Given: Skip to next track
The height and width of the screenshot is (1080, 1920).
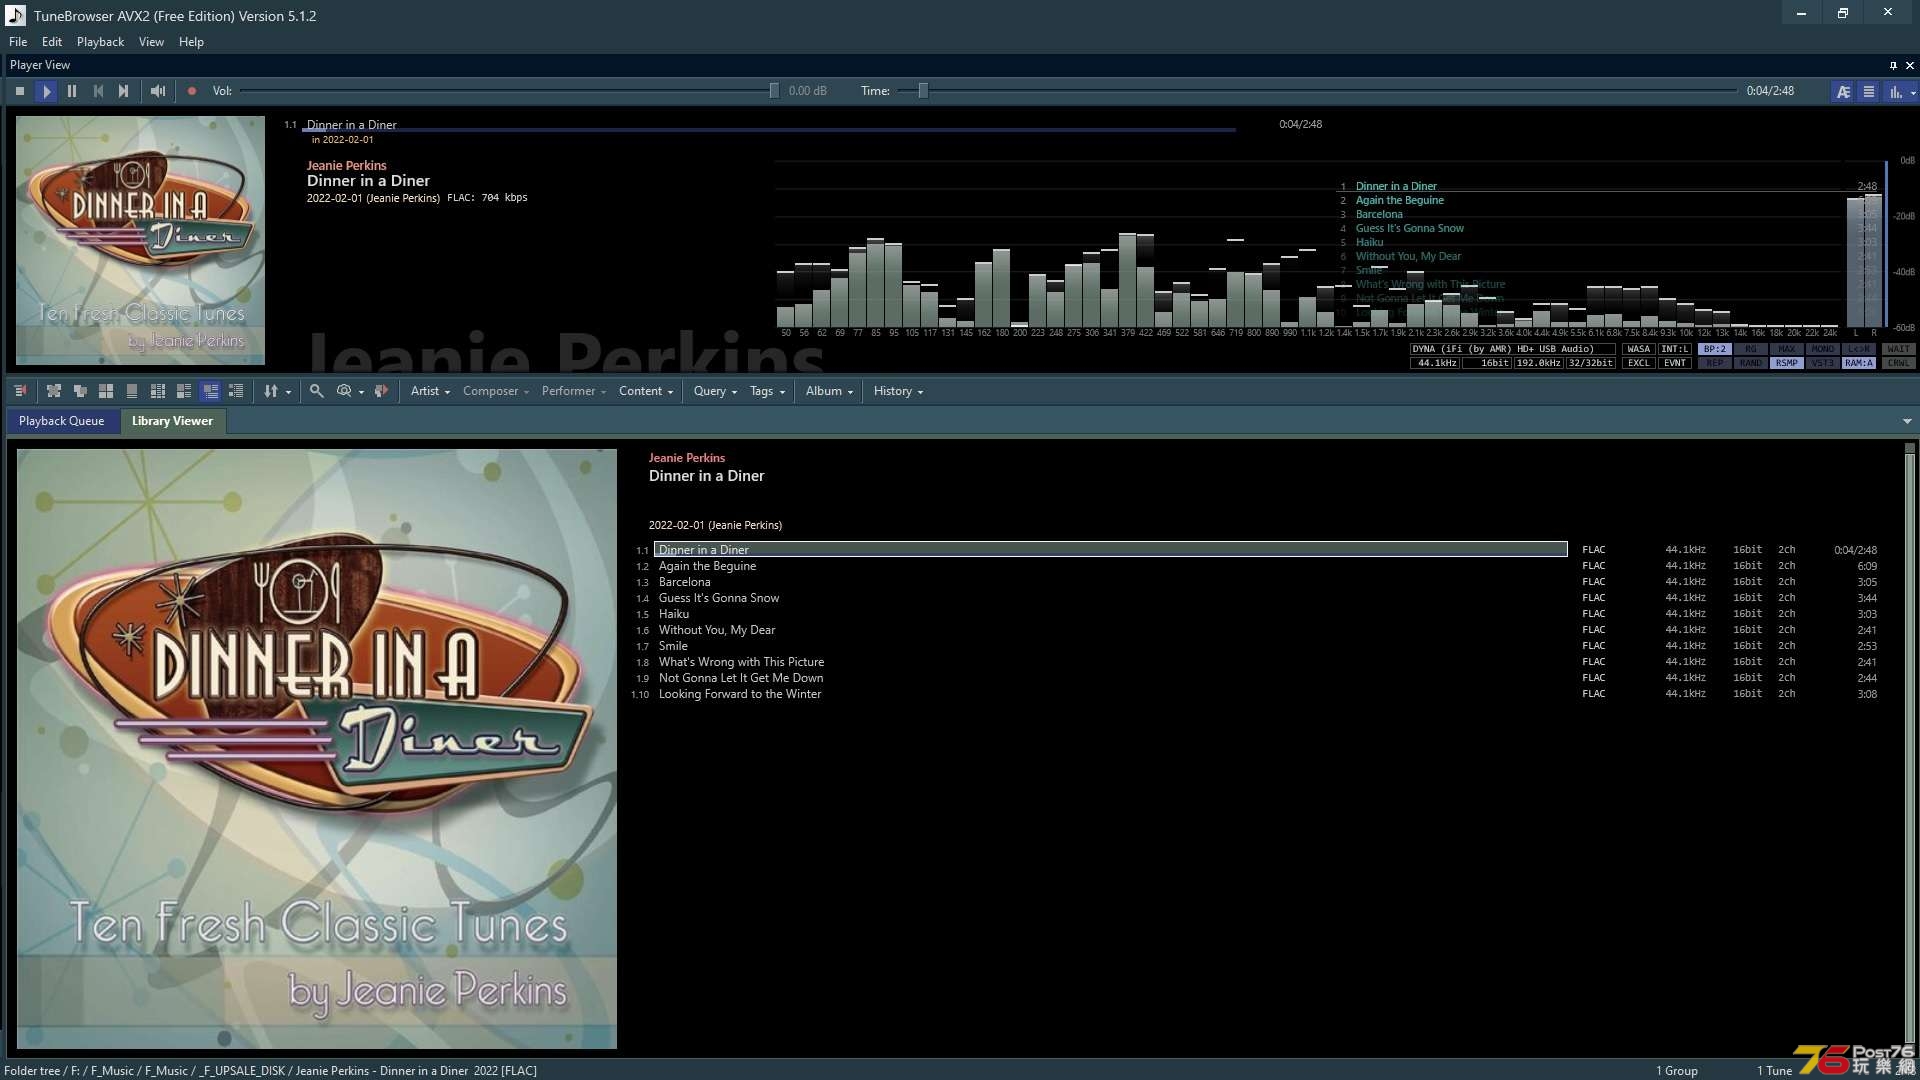Looking at the screenshot, I should pyautogui.click(x=123, y=91).
